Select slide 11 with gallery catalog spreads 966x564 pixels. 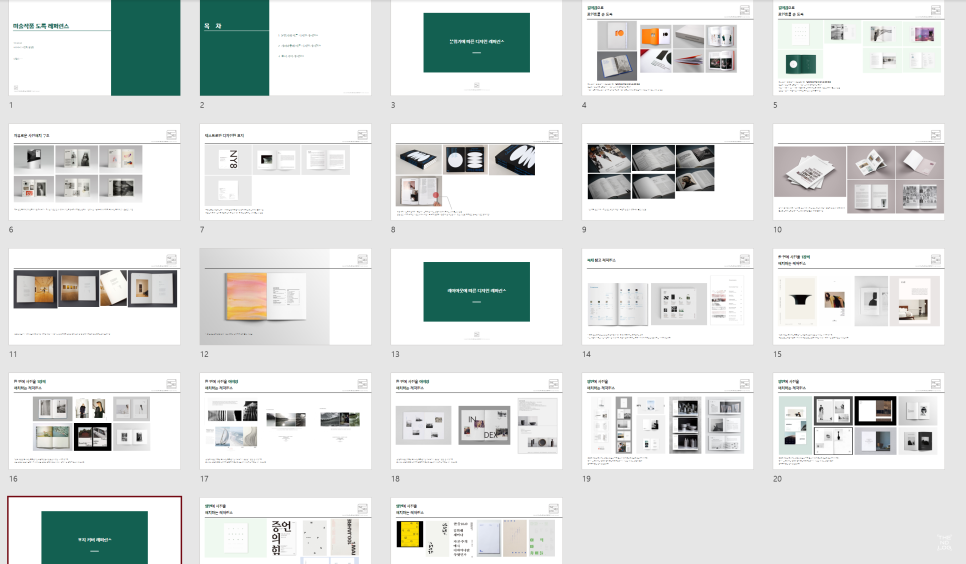[x=94, y=296]
